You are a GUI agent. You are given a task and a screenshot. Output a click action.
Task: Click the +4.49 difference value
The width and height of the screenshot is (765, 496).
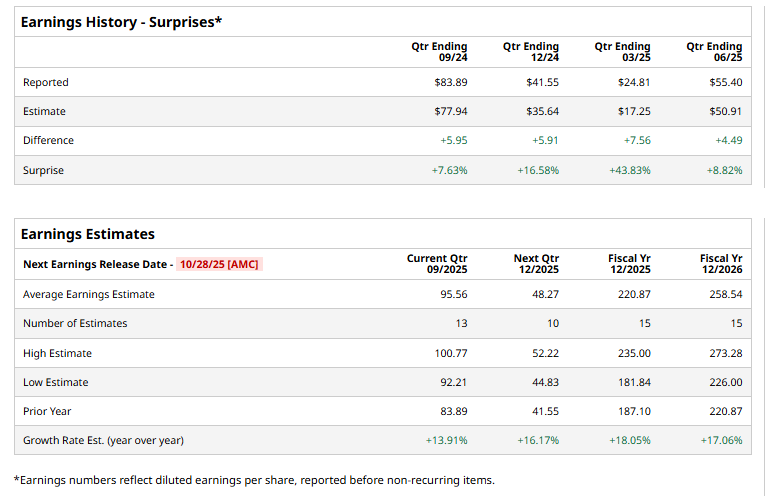point(728,140)
